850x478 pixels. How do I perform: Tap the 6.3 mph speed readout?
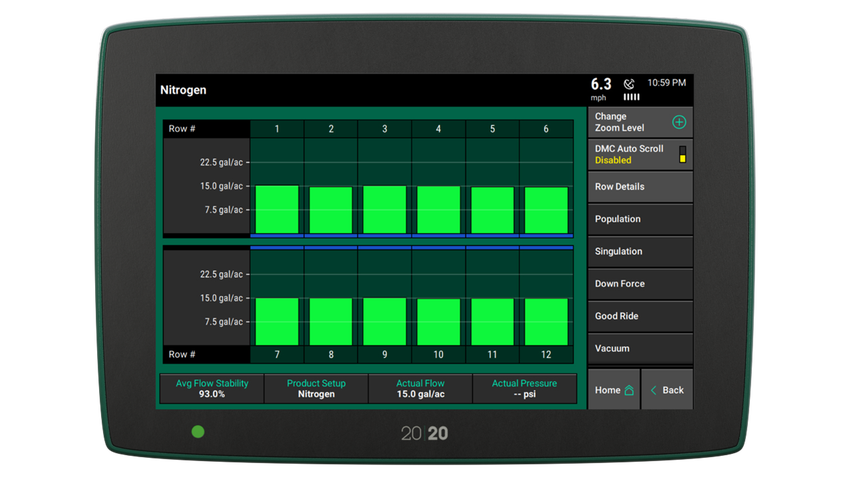601,89
